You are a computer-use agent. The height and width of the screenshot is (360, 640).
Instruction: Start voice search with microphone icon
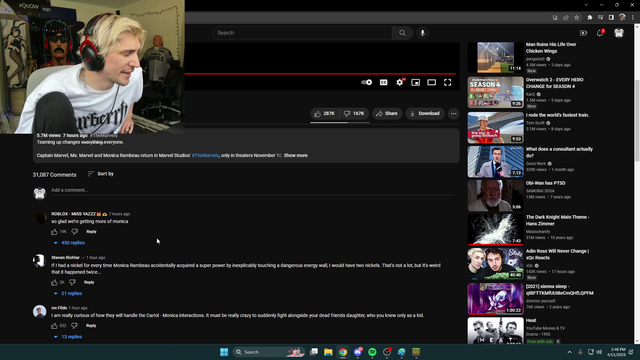click(x=422, y=33)
